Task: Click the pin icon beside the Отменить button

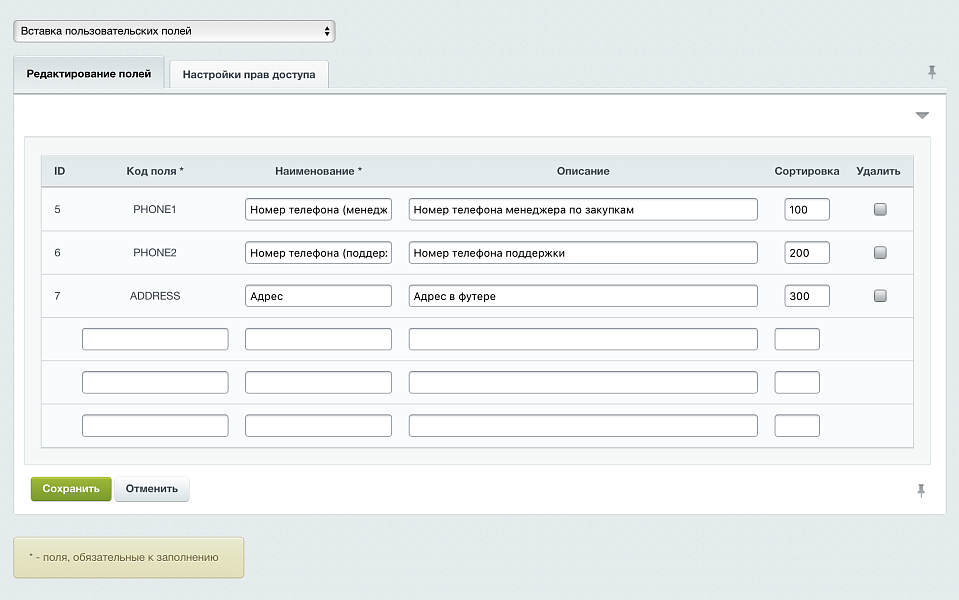Action: pyautogui.click(x=921, y=490)
